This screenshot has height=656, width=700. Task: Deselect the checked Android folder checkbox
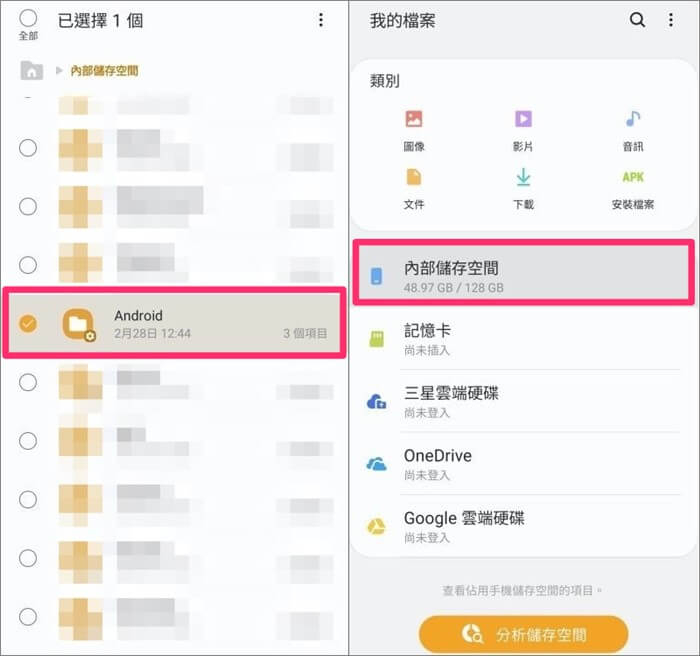[x=28, y=323]
